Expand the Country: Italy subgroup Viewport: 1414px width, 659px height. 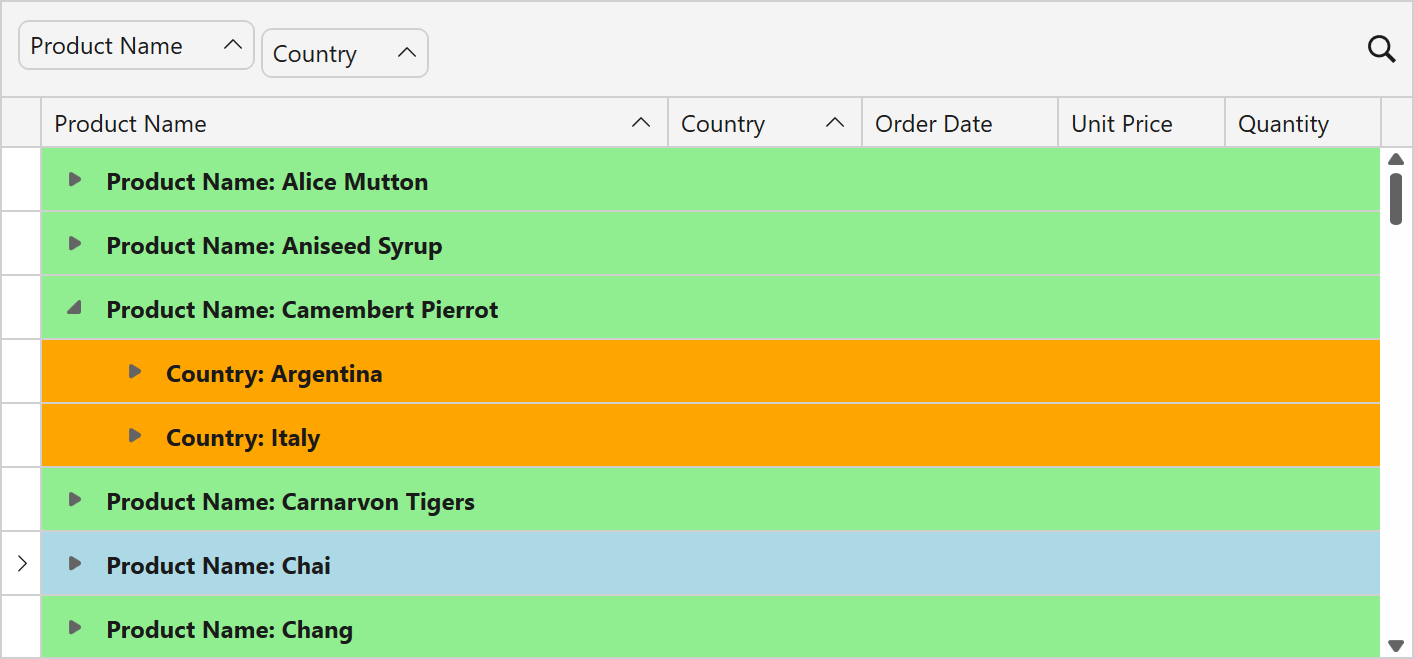point(135,436)
